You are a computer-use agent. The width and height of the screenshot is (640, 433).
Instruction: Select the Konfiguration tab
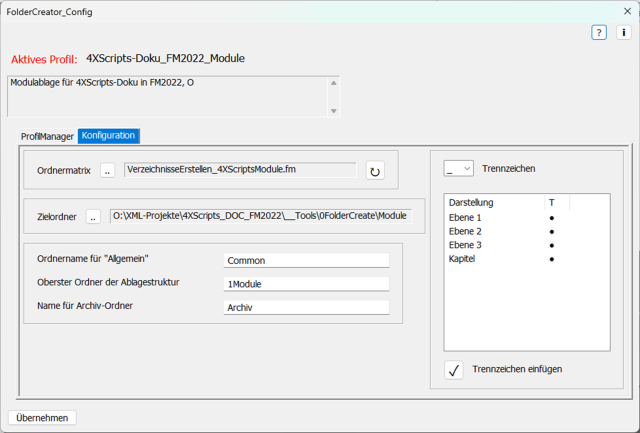coord(109,135)
